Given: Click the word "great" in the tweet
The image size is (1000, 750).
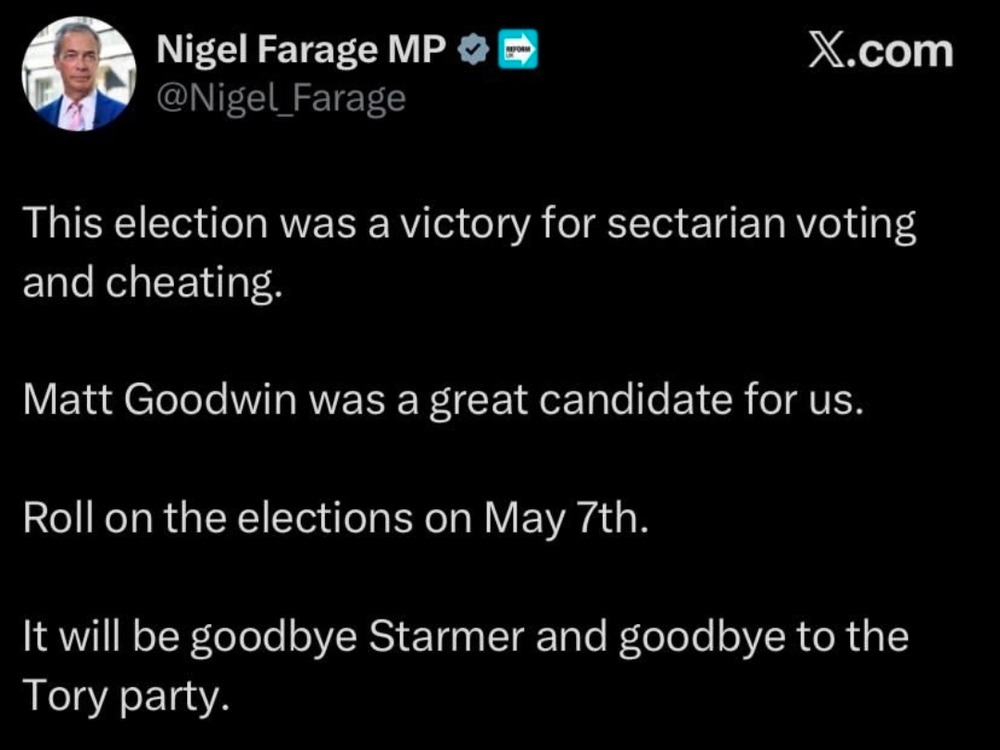Looking at the screenshot, I should tap(479, 402).
